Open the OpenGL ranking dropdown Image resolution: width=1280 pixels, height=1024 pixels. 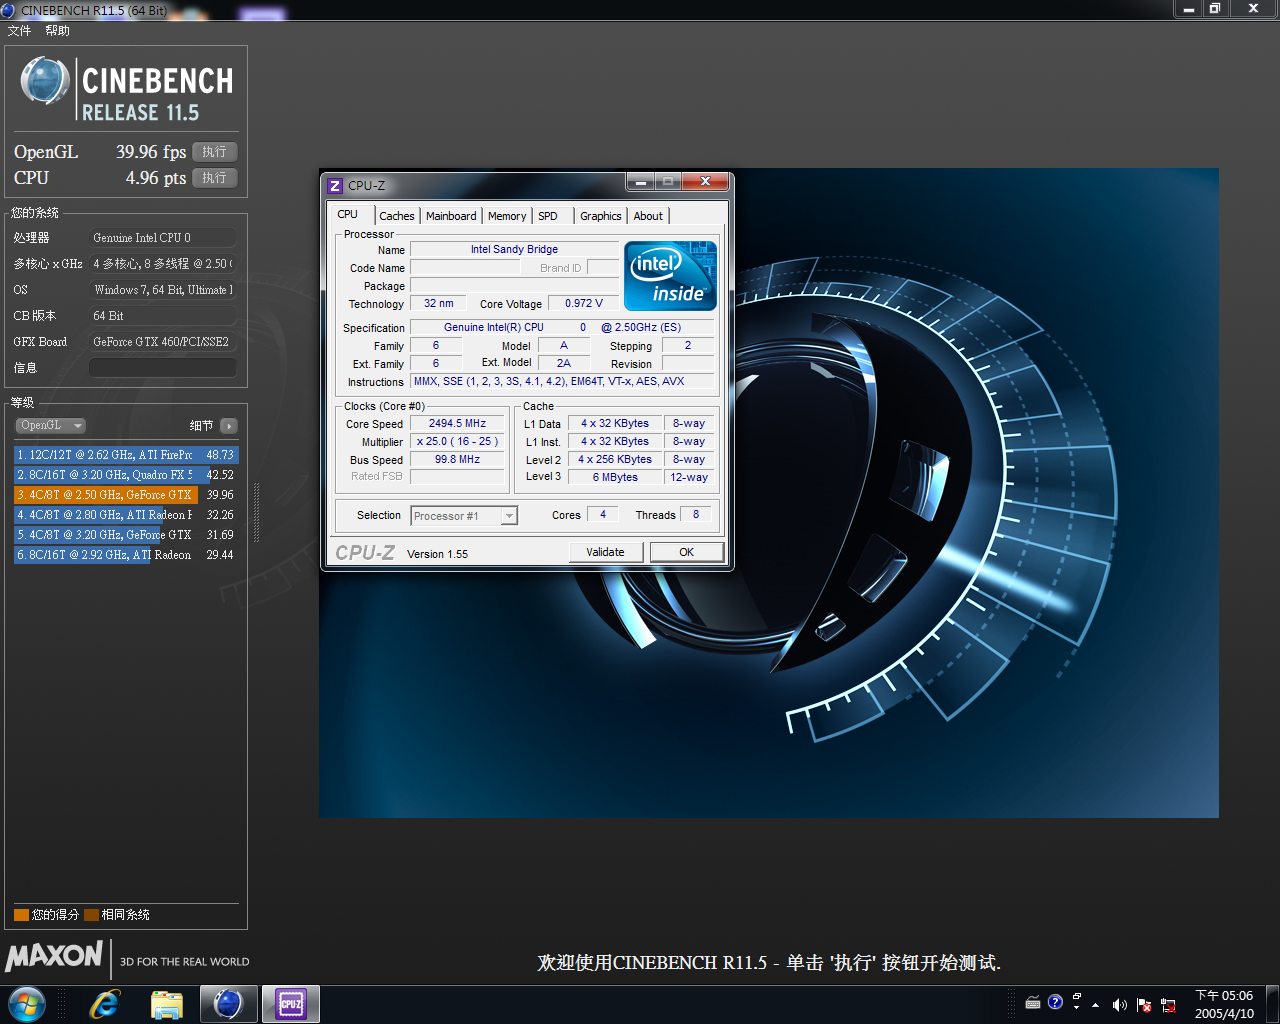50,425
